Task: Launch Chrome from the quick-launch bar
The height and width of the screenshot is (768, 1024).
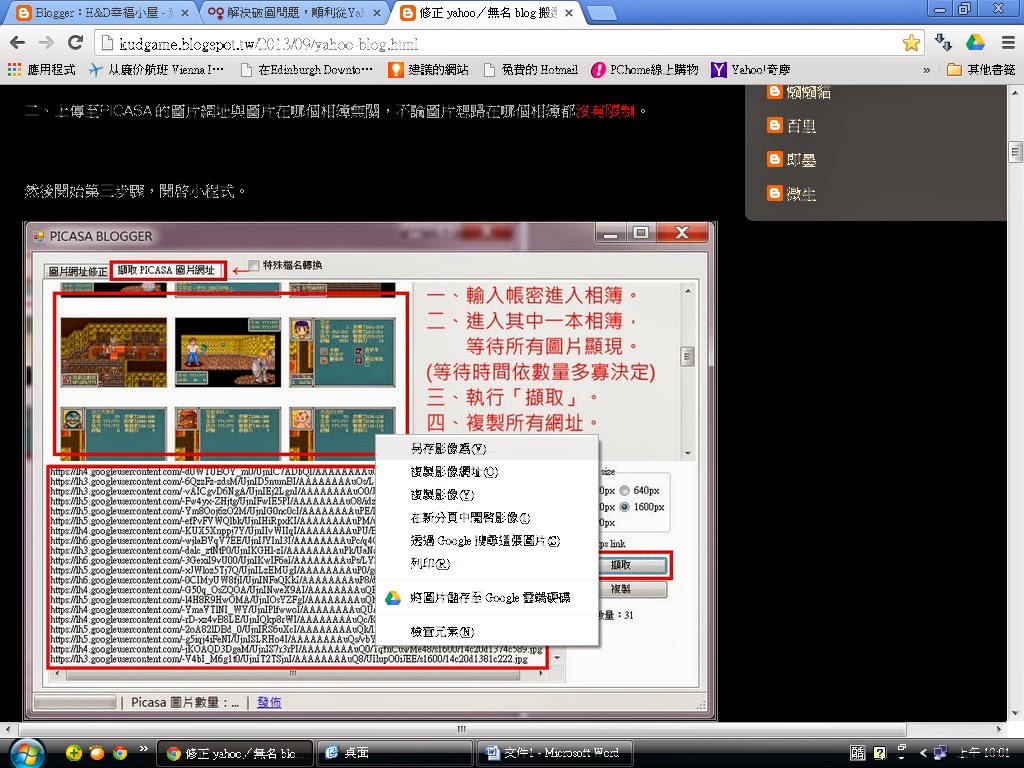Action: [120, 753]
